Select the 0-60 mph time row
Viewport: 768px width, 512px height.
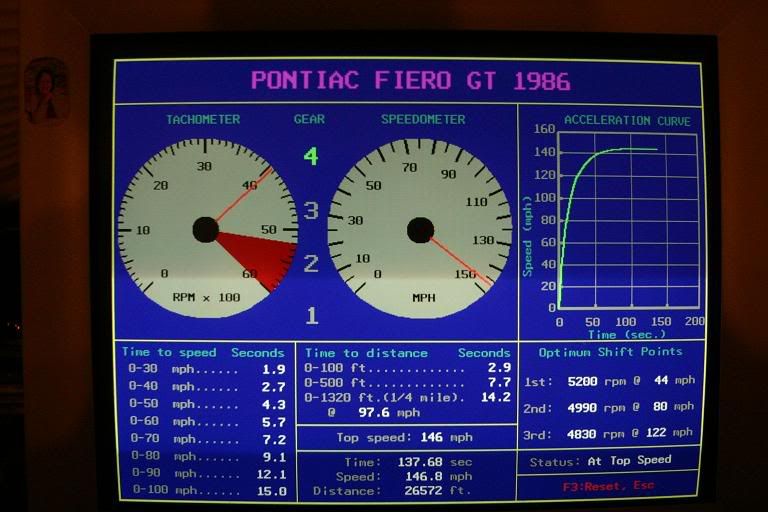coord(205,422)
